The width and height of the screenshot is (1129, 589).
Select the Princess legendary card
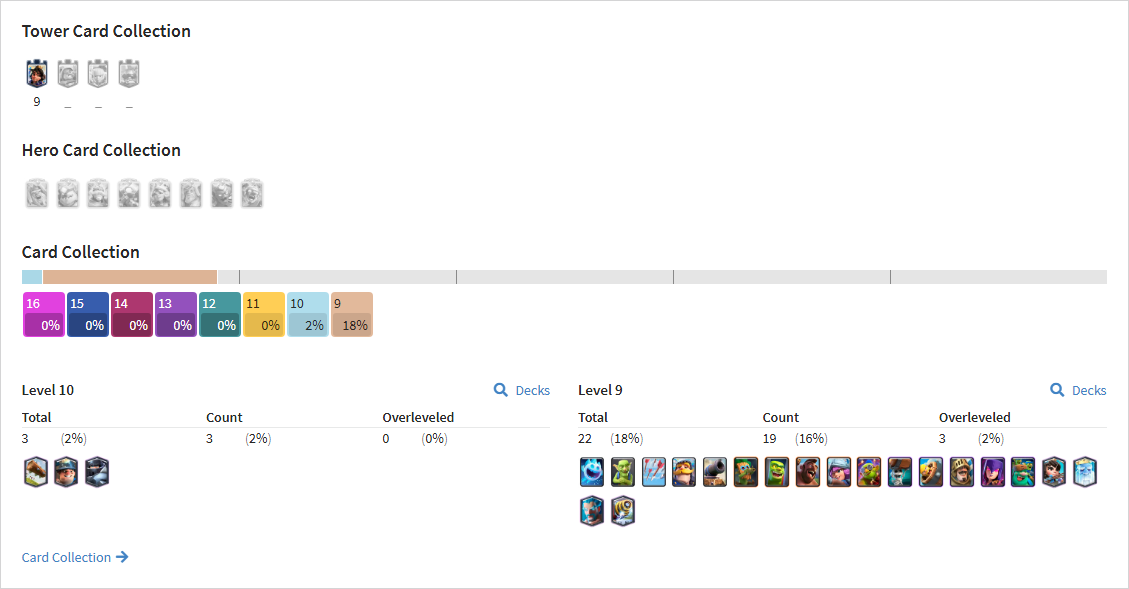point(1054,472)
